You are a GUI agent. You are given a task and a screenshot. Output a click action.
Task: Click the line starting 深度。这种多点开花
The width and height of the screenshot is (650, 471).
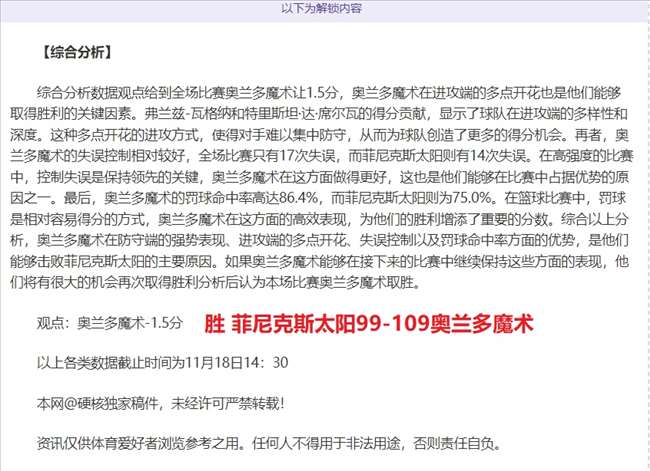(319, 135)
